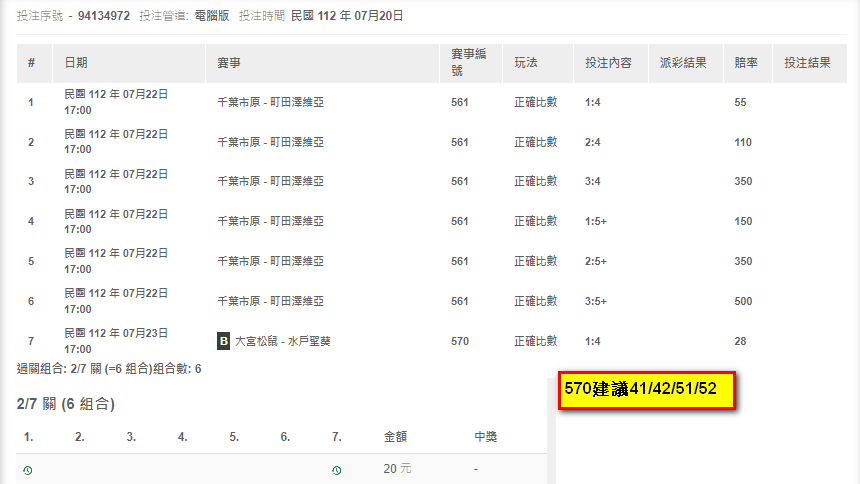Click the bet content 2:5+

[596, 261]
